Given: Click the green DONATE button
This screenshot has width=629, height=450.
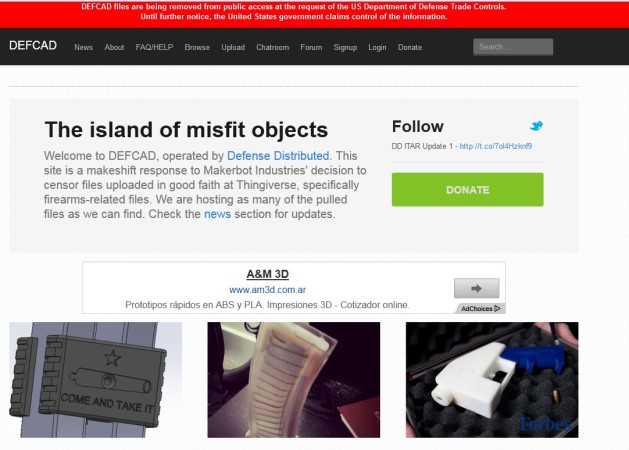Looking at the screenshot, I should [468, 190].
